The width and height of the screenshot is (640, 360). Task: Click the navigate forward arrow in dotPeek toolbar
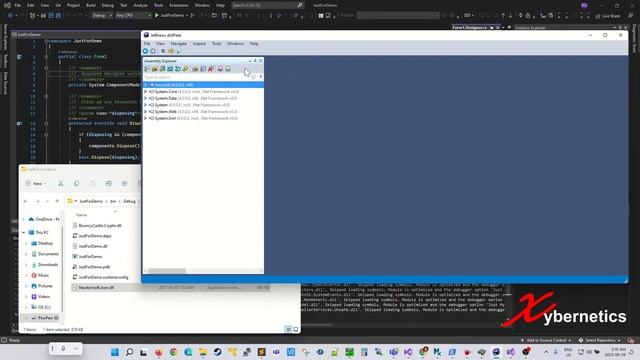(x=153, y=51)
